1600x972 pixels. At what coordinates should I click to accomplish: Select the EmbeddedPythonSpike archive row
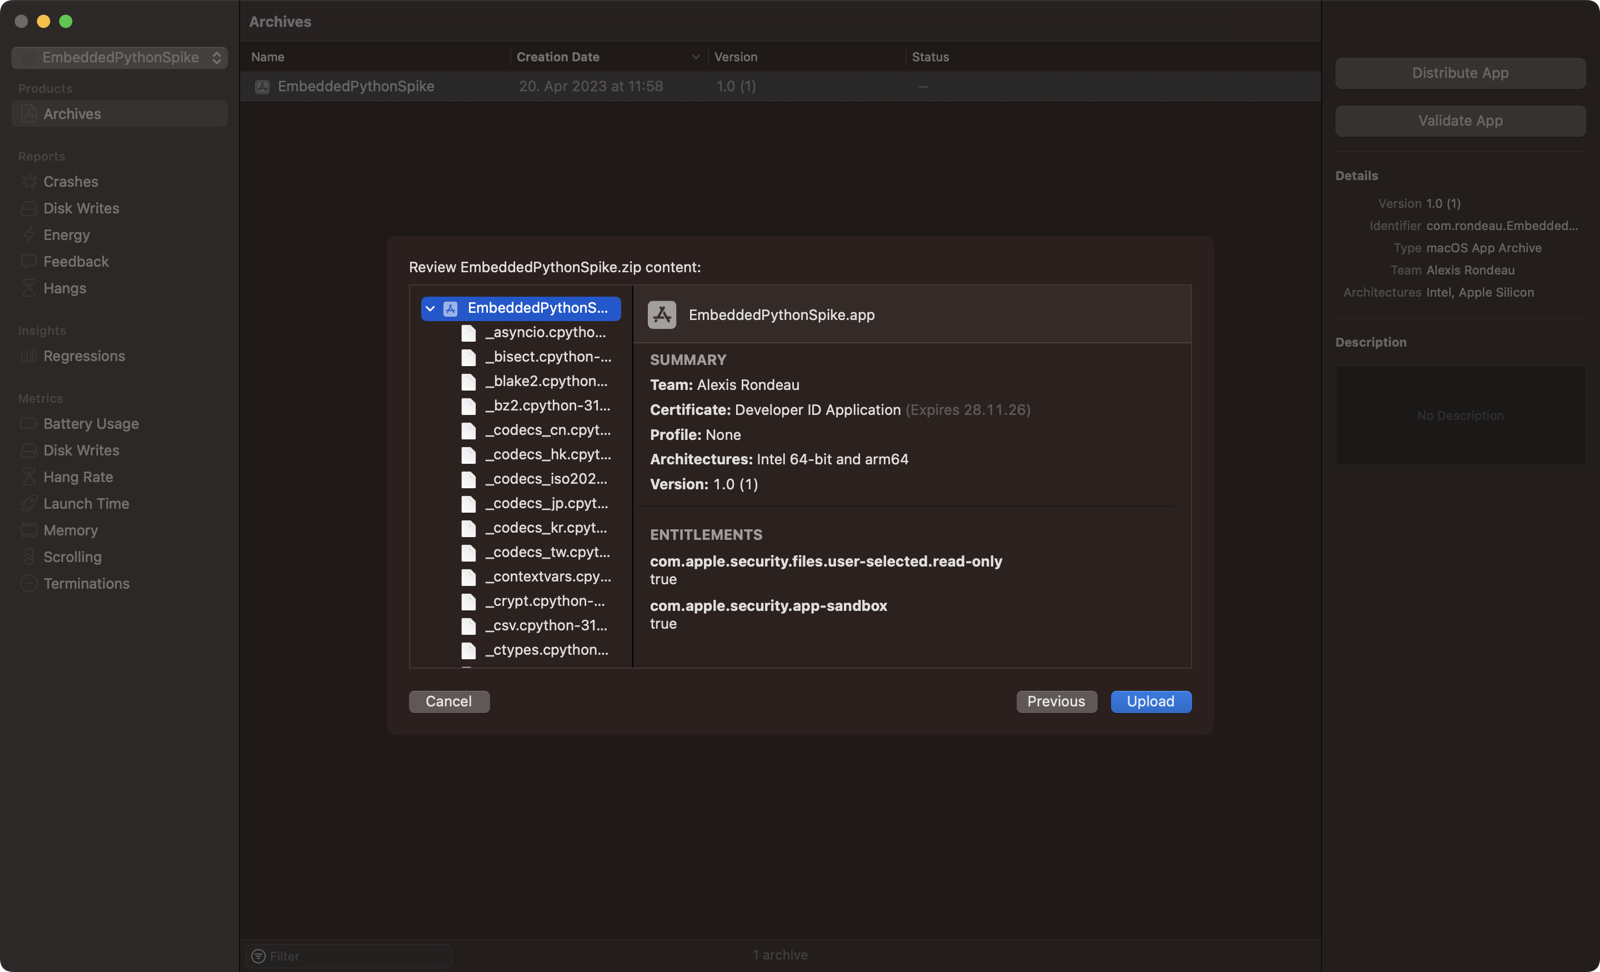[x=780, y=87]
